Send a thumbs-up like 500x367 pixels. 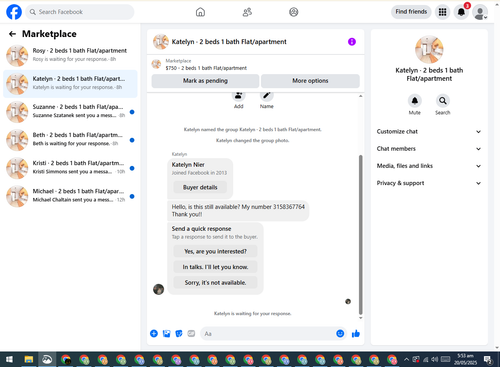click(356, 333)
